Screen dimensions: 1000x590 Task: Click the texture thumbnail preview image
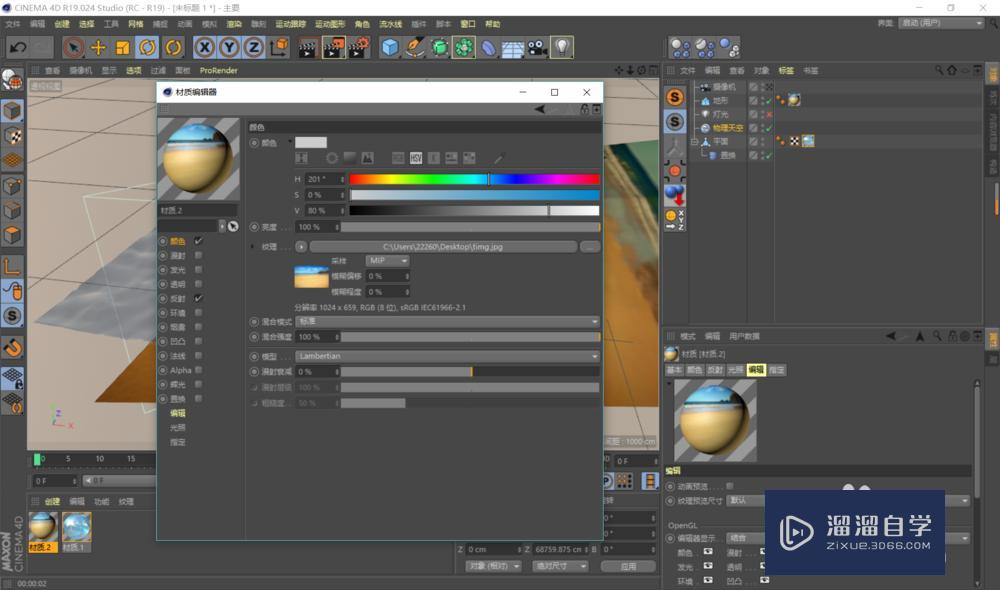tap(311, 277)
